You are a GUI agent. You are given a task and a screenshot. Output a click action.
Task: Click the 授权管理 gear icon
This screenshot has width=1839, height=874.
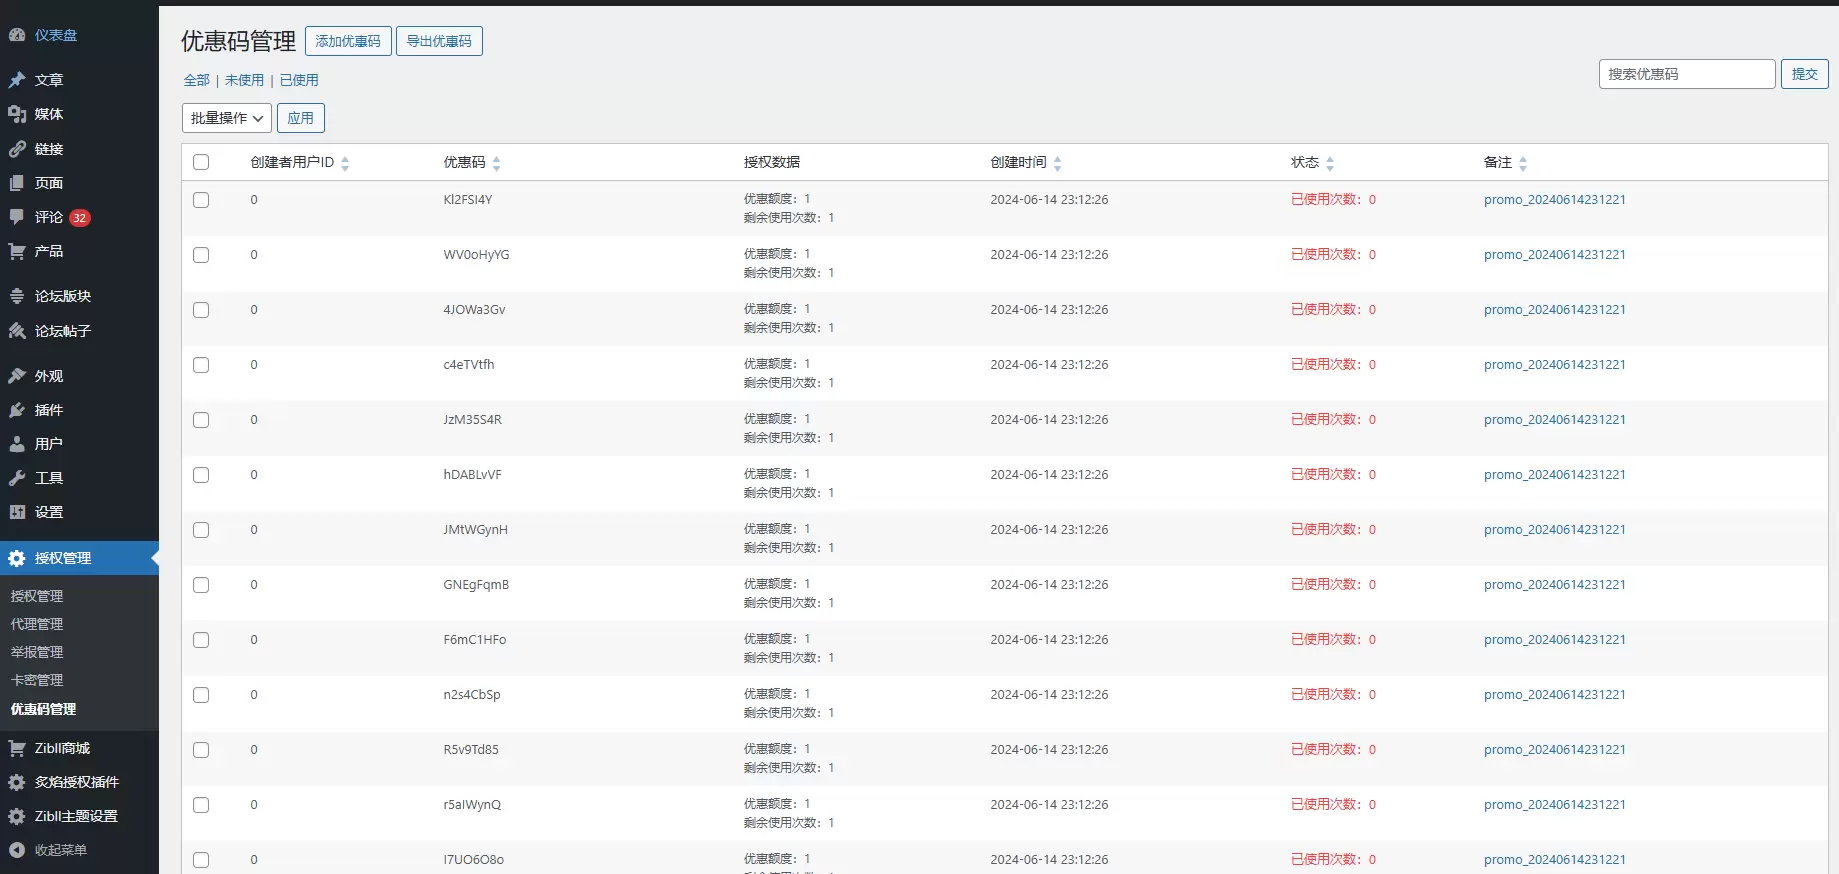click(x=17, y=558)
